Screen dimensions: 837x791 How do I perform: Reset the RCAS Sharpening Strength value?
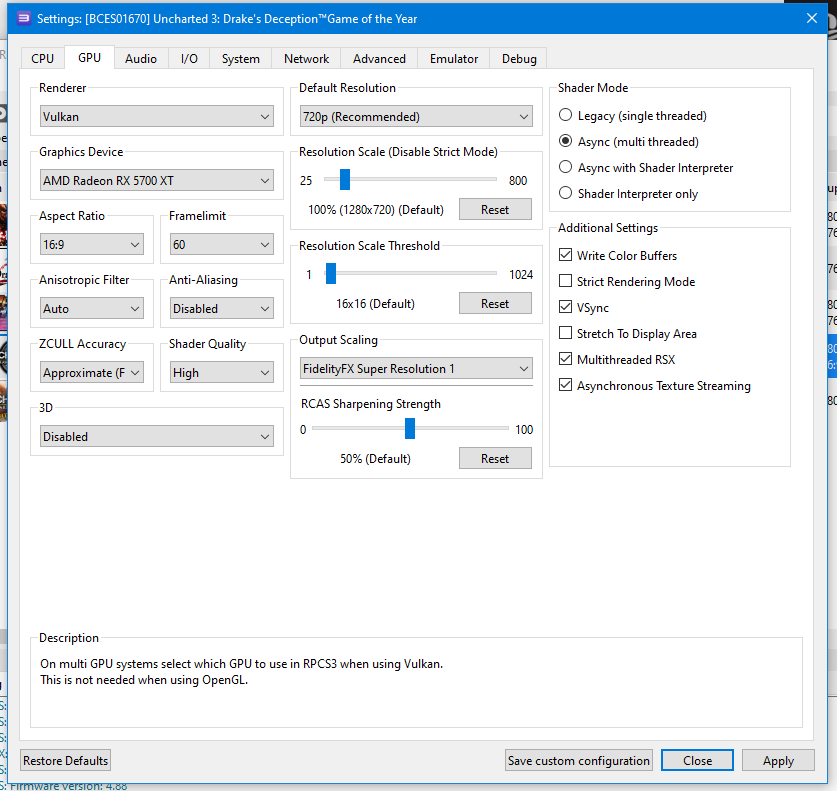(495, 459)
